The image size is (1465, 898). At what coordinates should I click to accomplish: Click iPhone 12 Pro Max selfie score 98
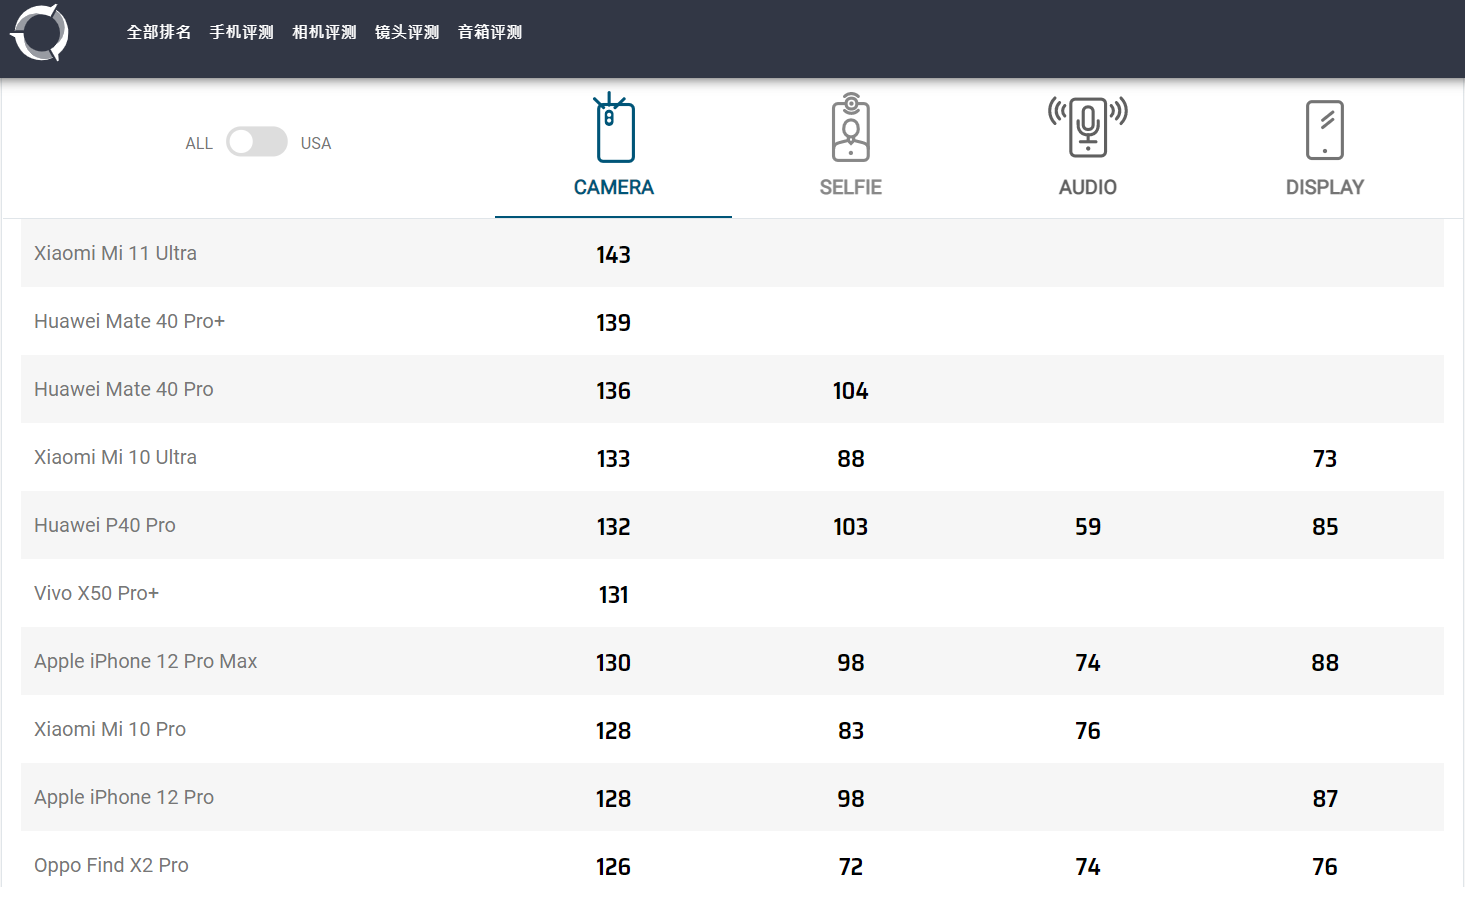851,663
